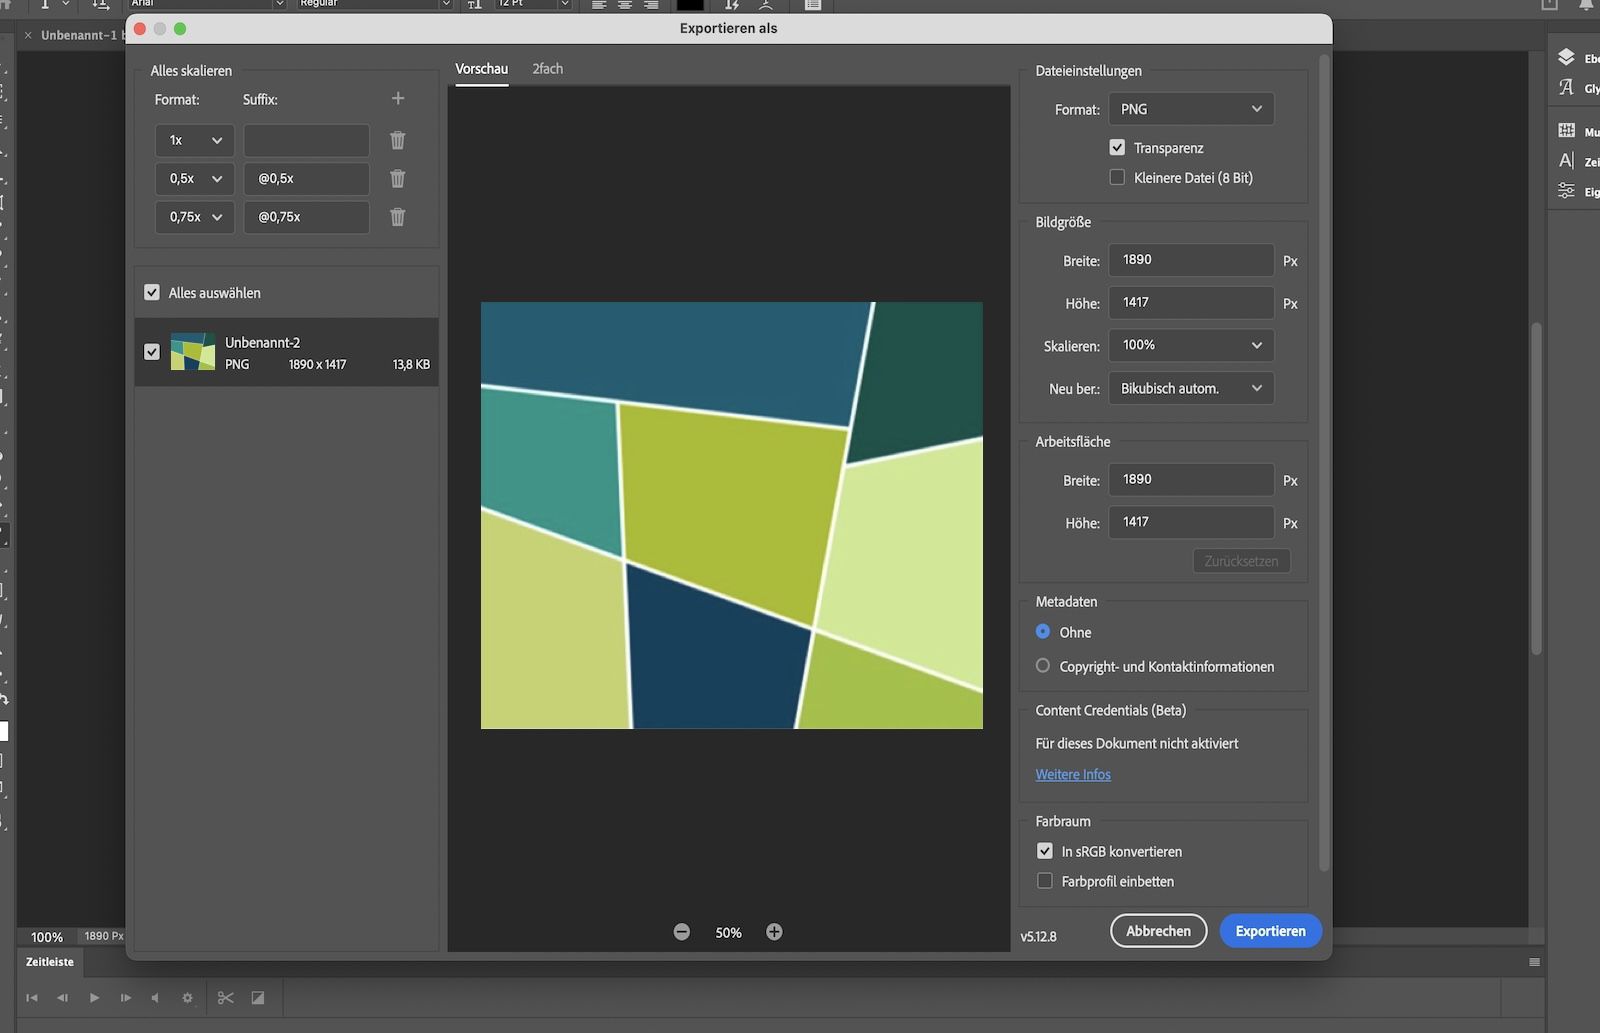The height and width of the screenshot is (1033, 1600).
Task: Zoom in preview with the plus icon
Action: (774, 932)
